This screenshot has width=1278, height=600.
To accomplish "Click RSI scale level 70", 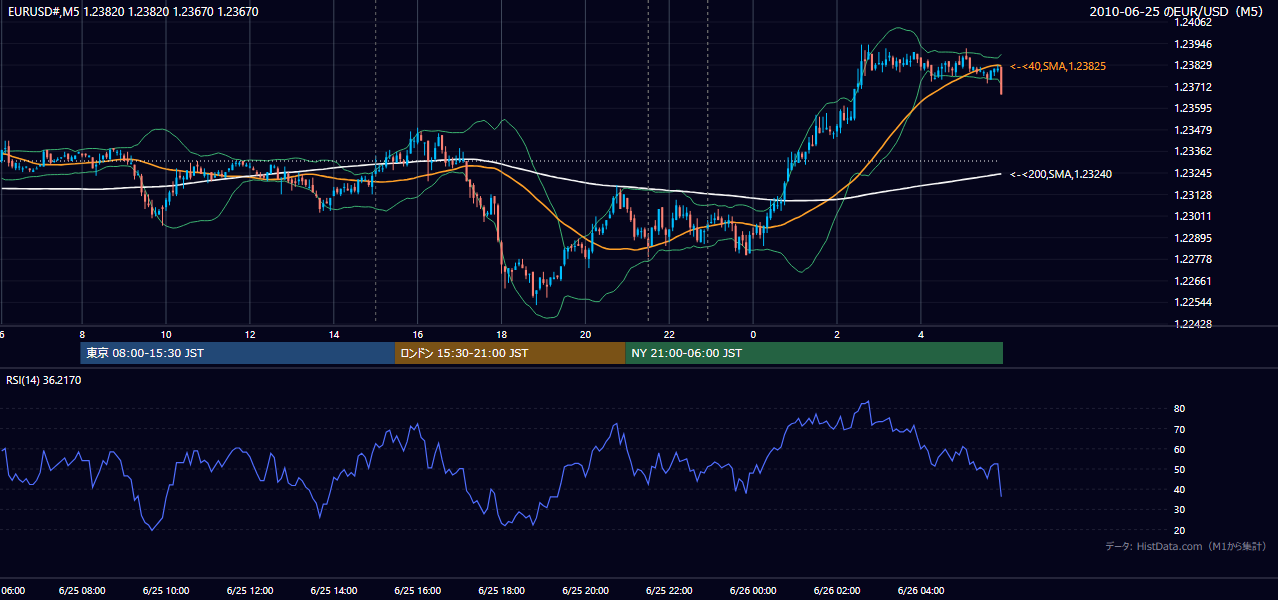I will (x=1179, y=429).
